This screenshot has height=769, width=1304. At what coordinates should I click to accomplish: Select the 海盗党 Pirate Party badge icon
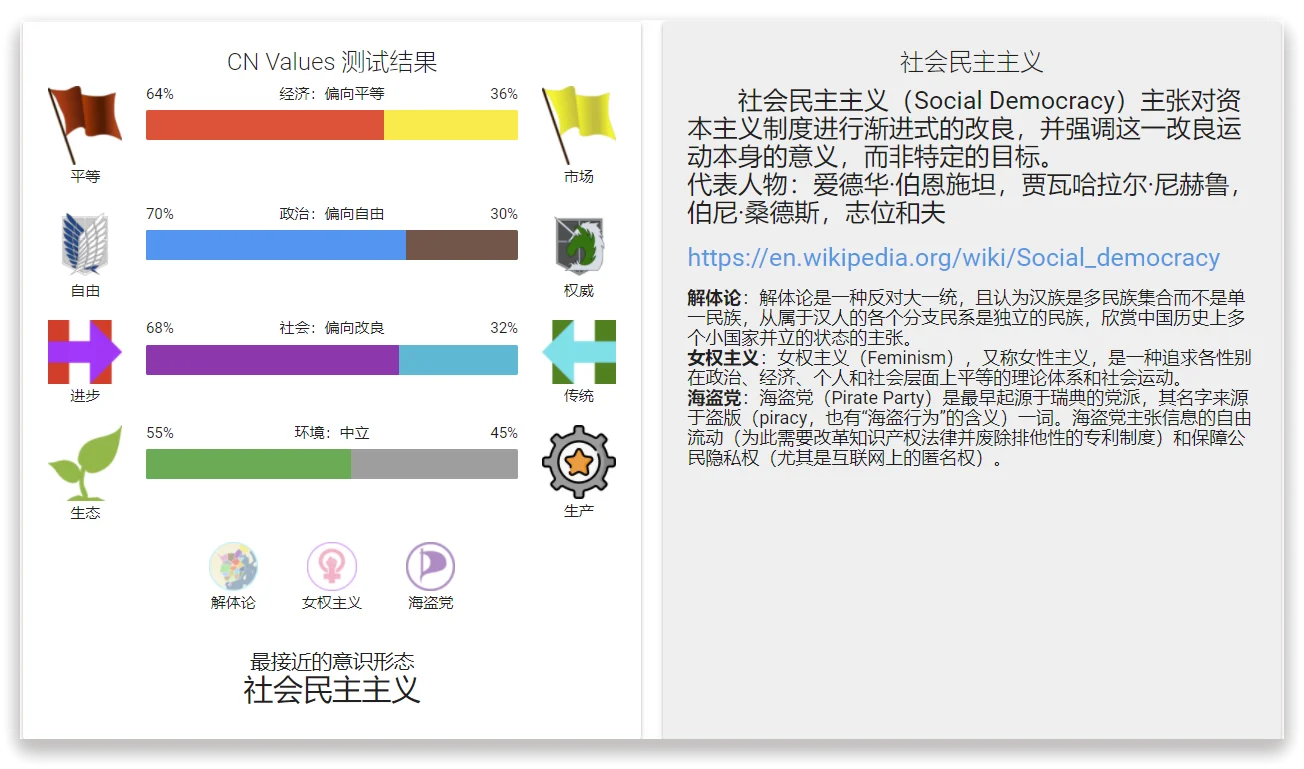tap(430, 567)
